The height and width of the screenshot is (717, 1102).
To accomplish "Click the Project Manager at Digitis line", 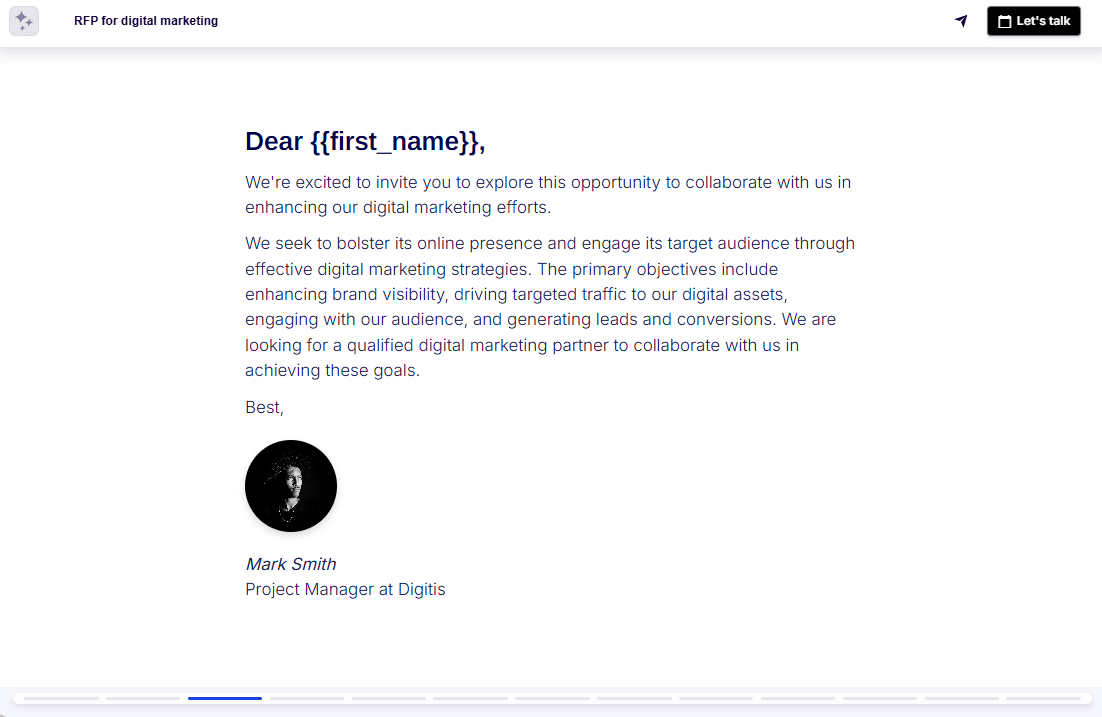I will click(345, 589).
